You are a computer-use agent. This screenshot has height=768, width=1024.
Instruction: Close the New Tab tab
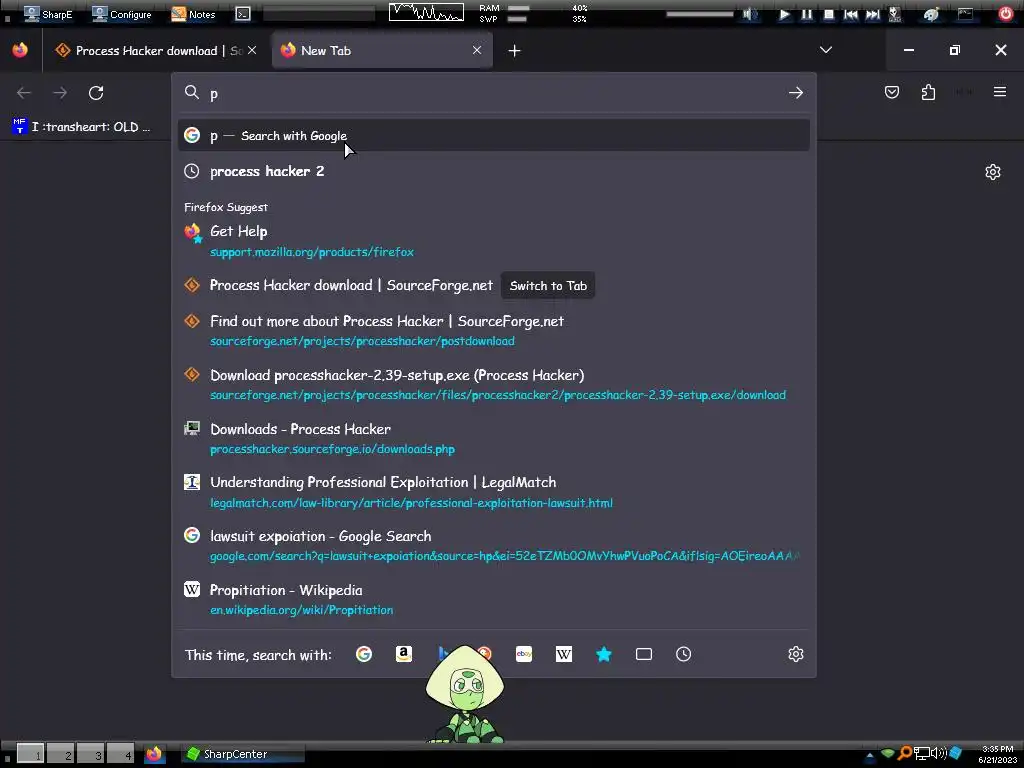click(x=477, y=50)
